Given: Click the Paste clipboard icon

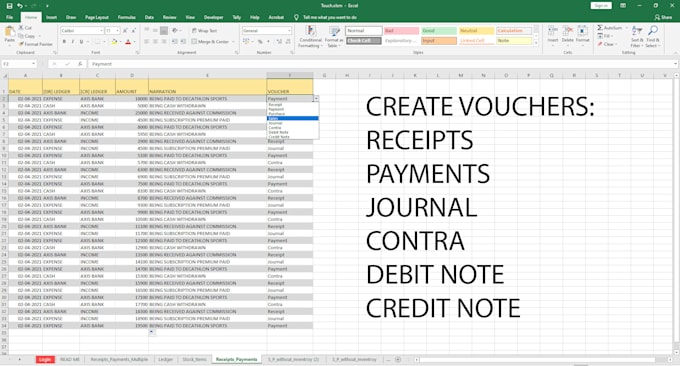Looking at the screenshot, I should [10, 32].
